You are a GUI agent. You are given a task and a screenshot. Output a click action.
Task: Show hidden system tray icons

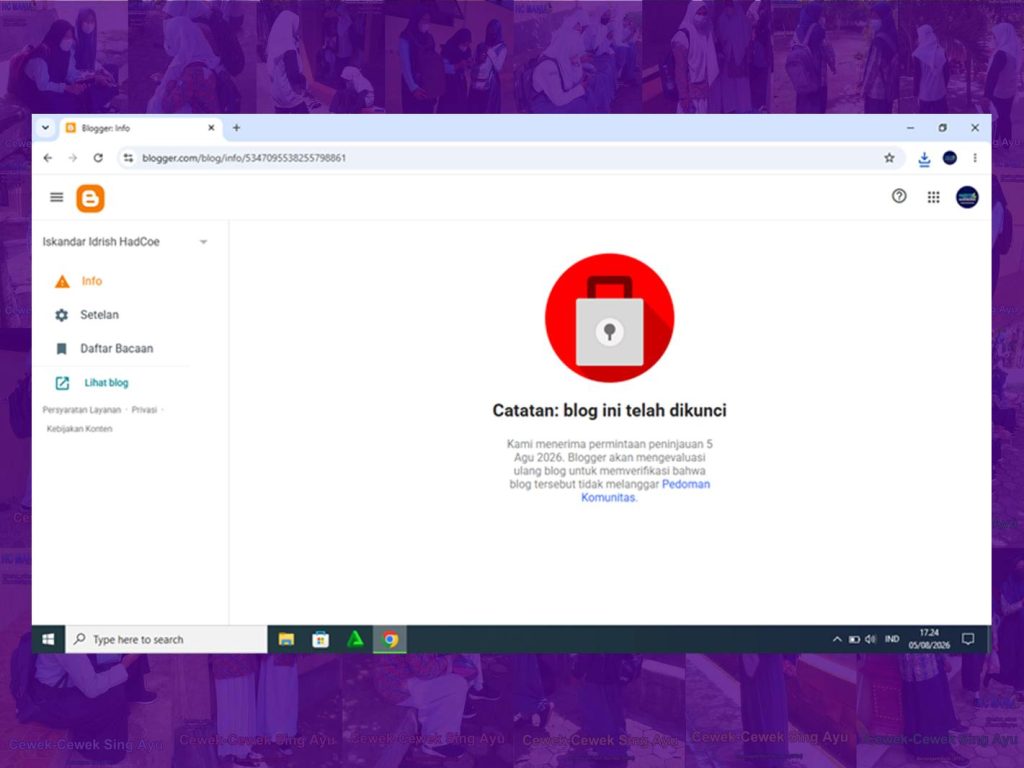pyautogui.click(x=837, y=639)
